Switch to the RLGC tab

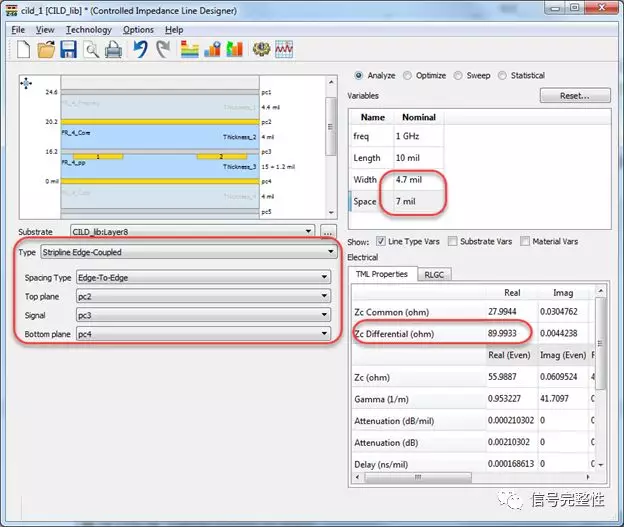[x=434, y=274]
